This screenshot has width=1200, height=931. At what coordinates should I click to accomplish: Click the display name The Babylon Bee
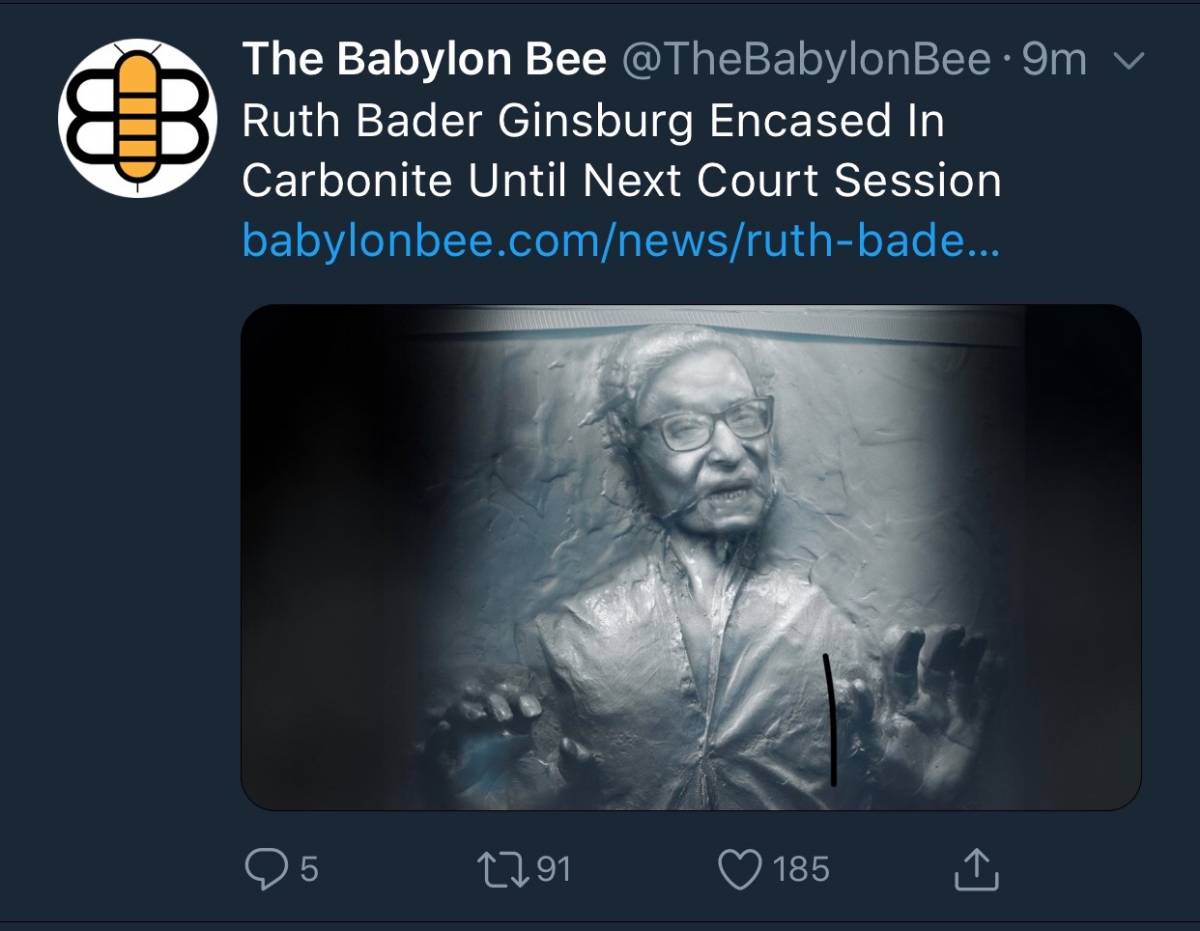point(424,60)
